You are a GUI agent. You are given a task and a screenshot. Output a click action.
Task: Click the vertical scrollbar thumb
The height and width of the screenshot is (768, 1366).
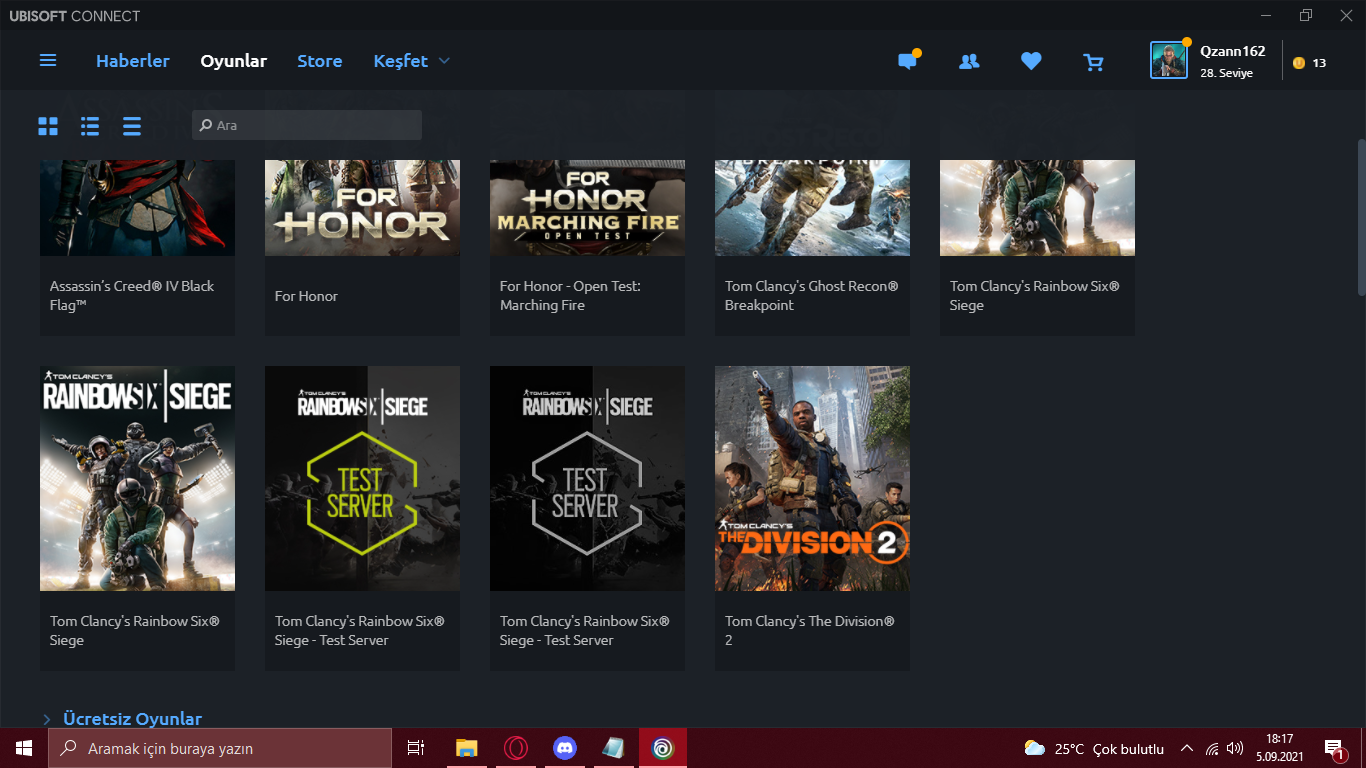click(x=1360, y=218)
